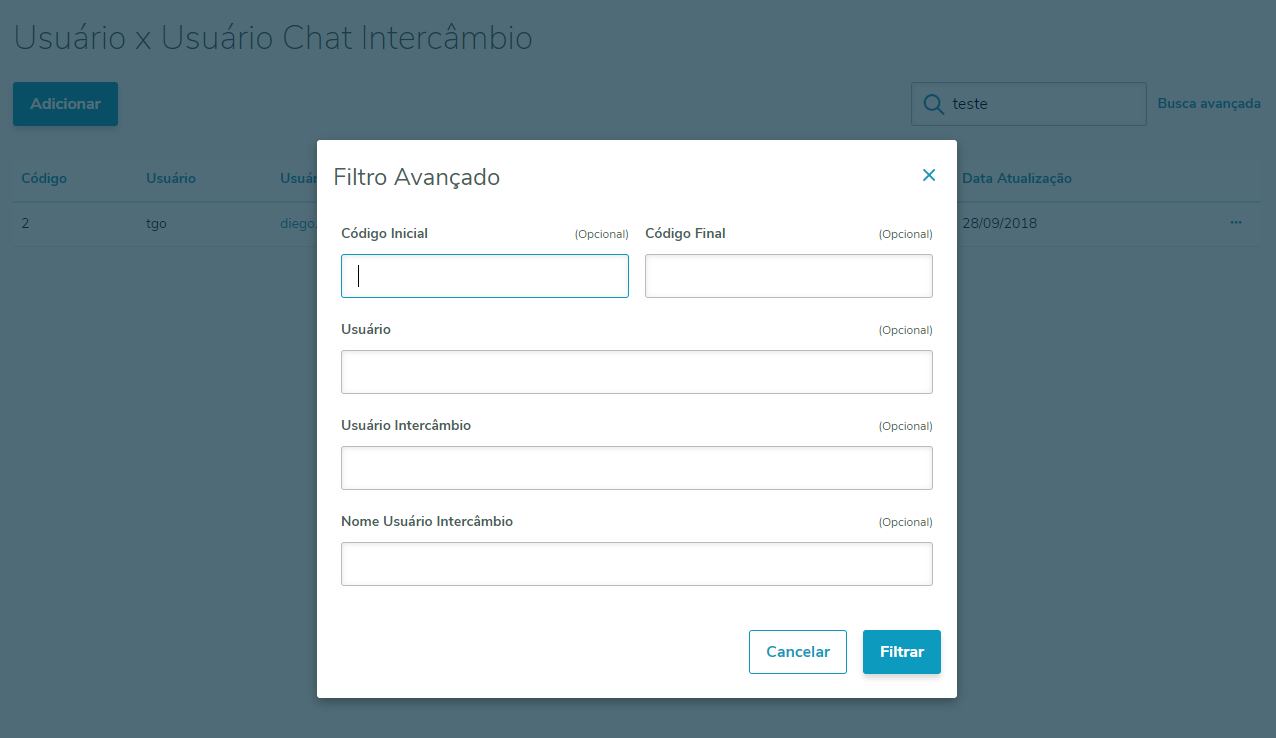Click the magnifier search icon

933,104
